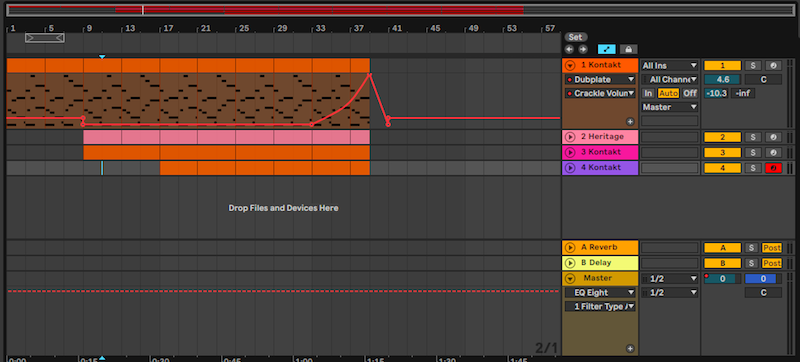Set monitor to Auto on track 1

coord(668,93)
